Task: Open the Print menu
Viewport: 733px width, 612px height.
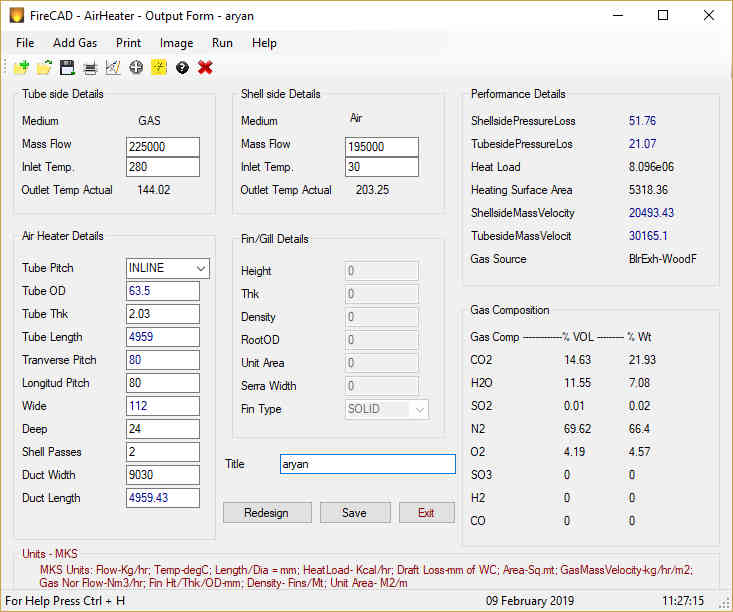Action: coord(128,43)
